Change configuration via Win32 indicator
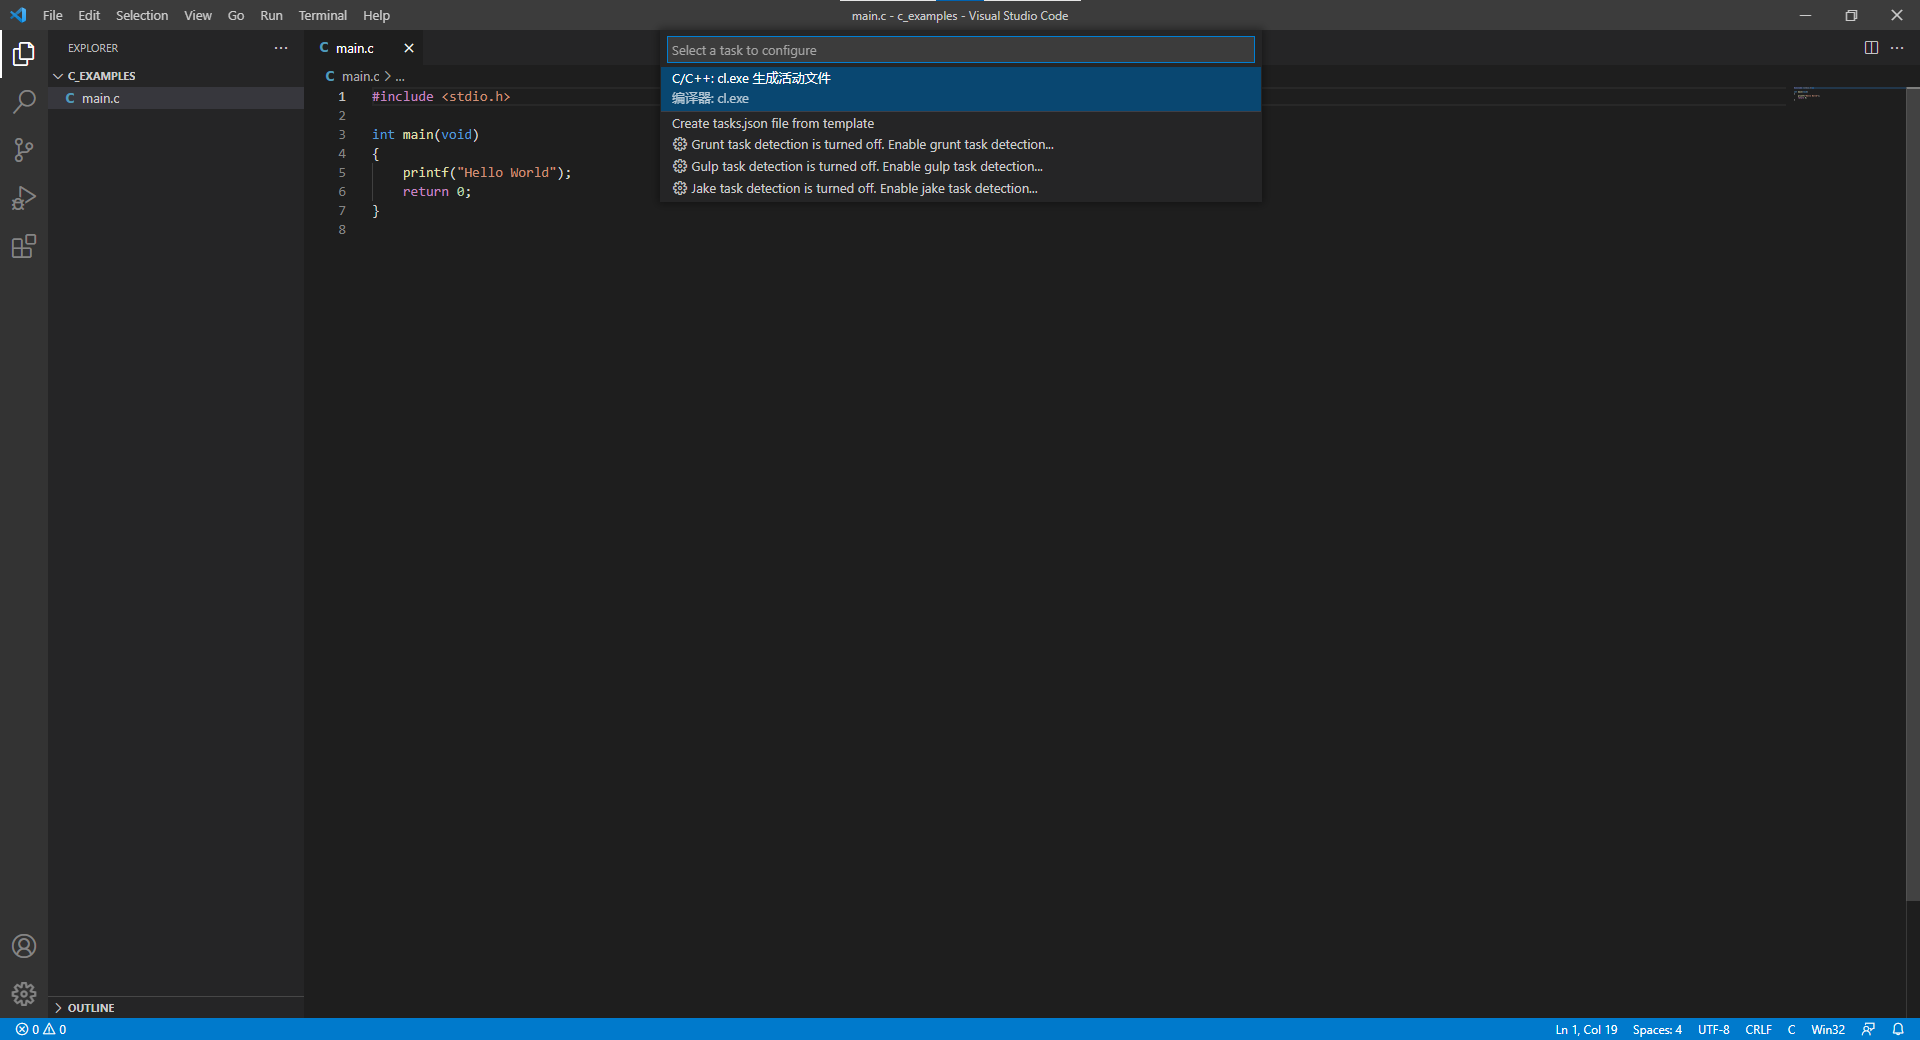Viewport: 1920px width, 1040px height. point(1827,1029)
